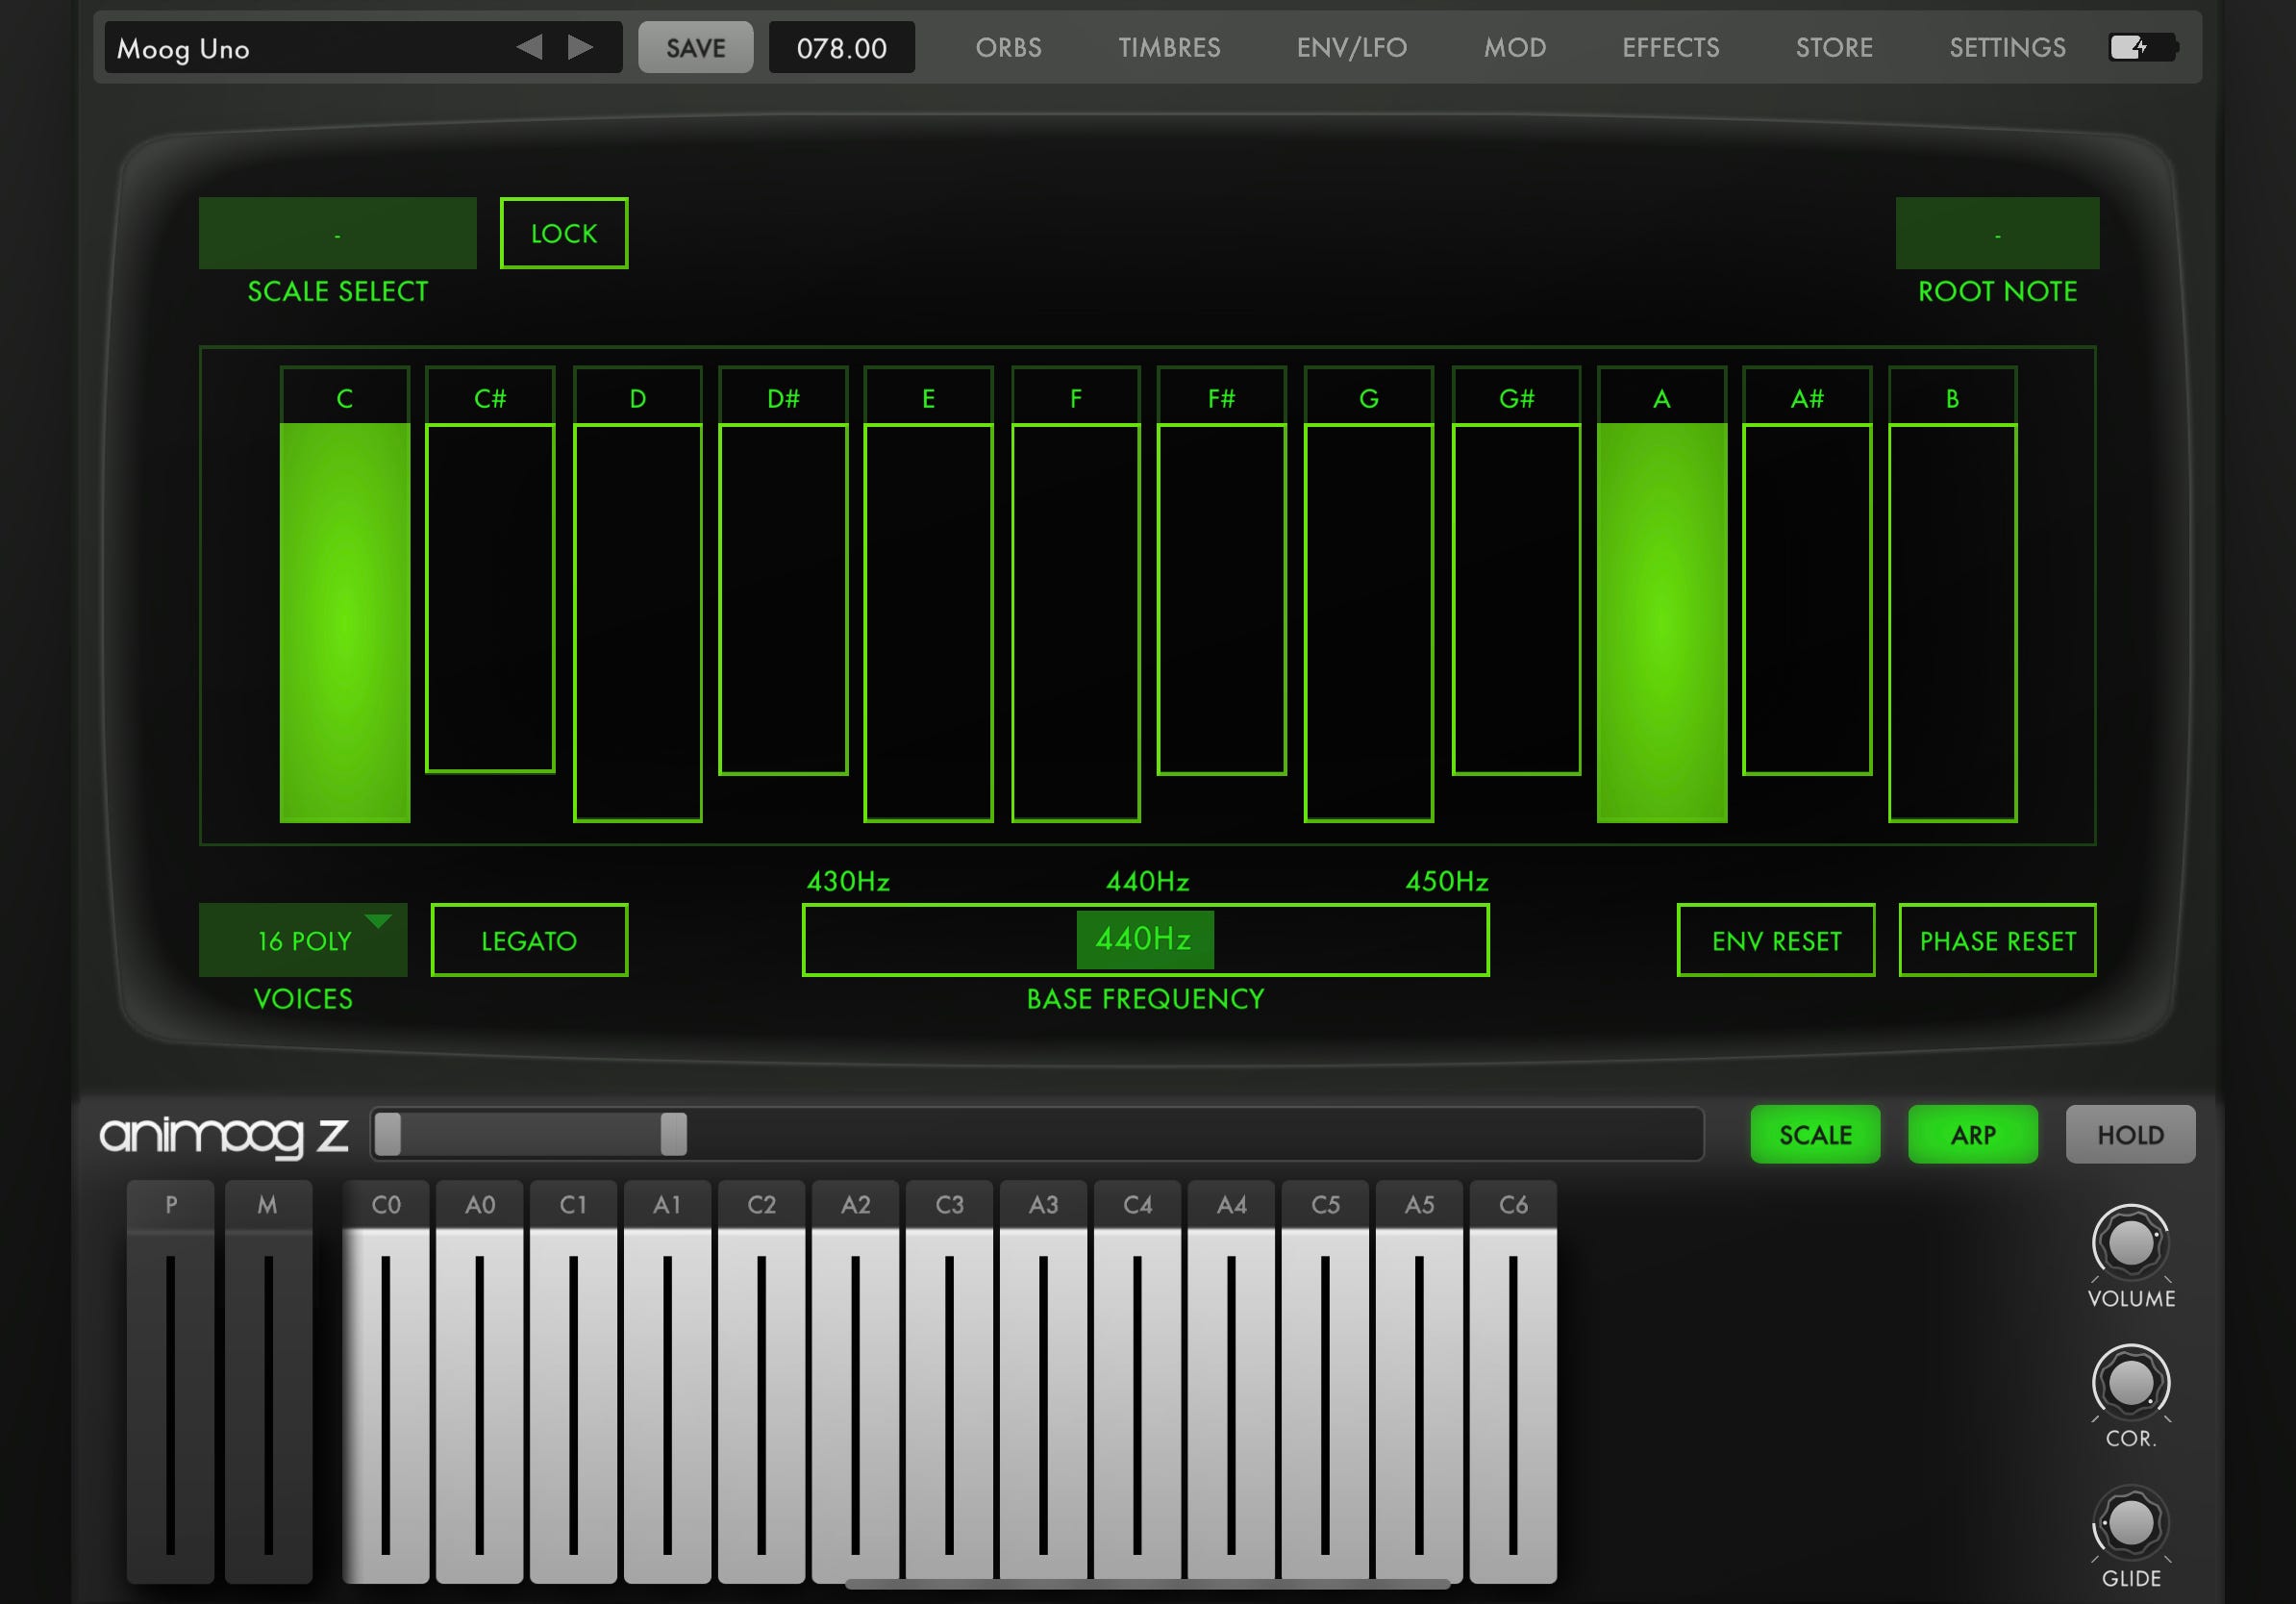
Task: Save the Moog Uno preset
Action: click(x=696, y=47)
